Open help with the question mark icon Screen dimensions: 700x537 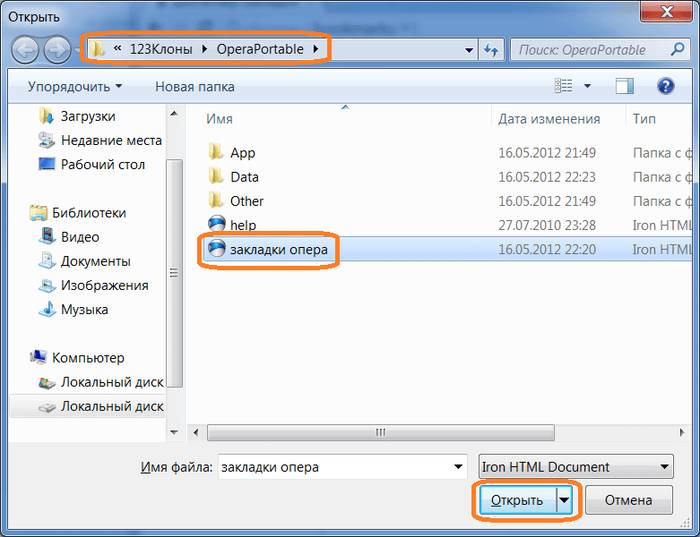click(x=665, y=86)
